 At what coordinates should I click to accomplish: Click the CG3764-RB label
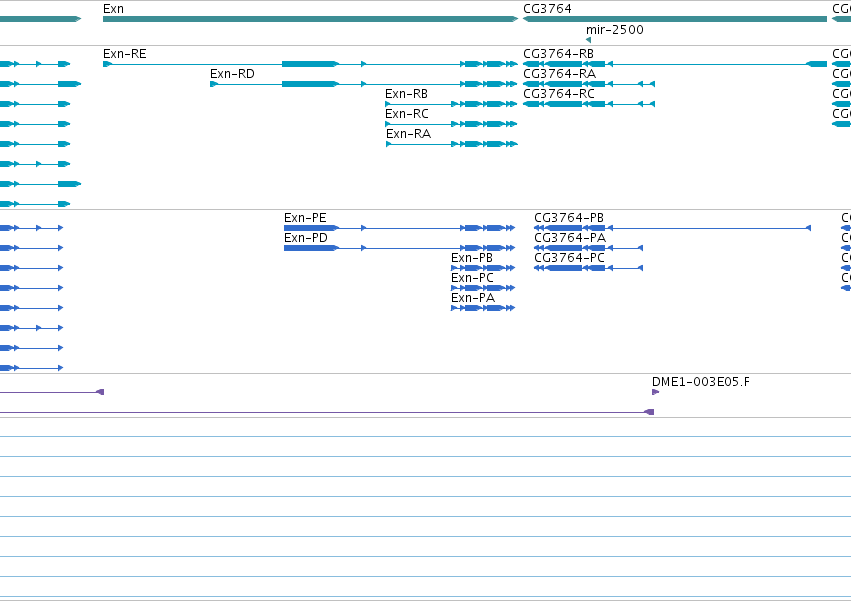point(558,54)
